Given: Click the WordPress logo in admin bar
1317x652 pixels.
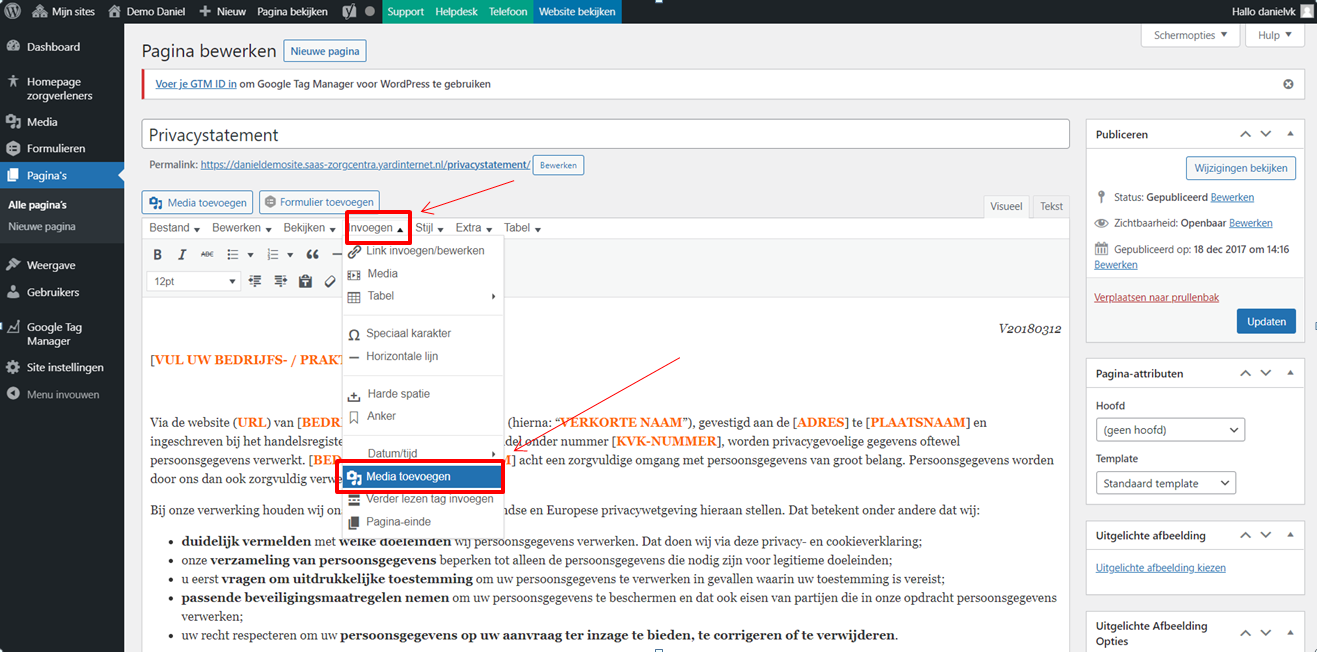Looking at the screenshot, I should tap(13, 11).
